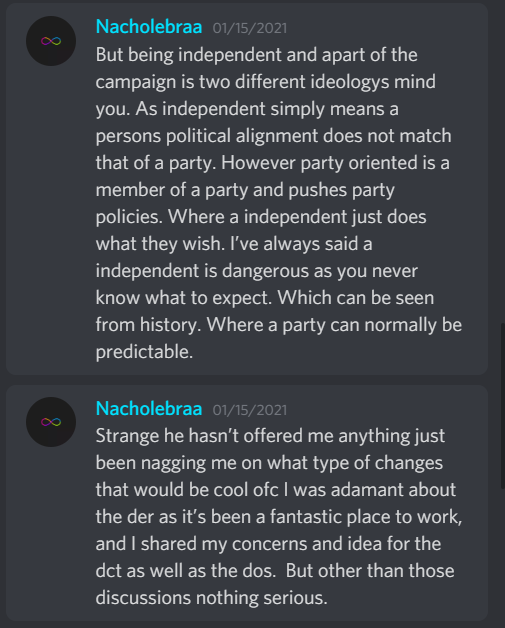The image size is (505, 628).
Task: Open the second Nacholebraa username profile
Action: pos(149,409)
